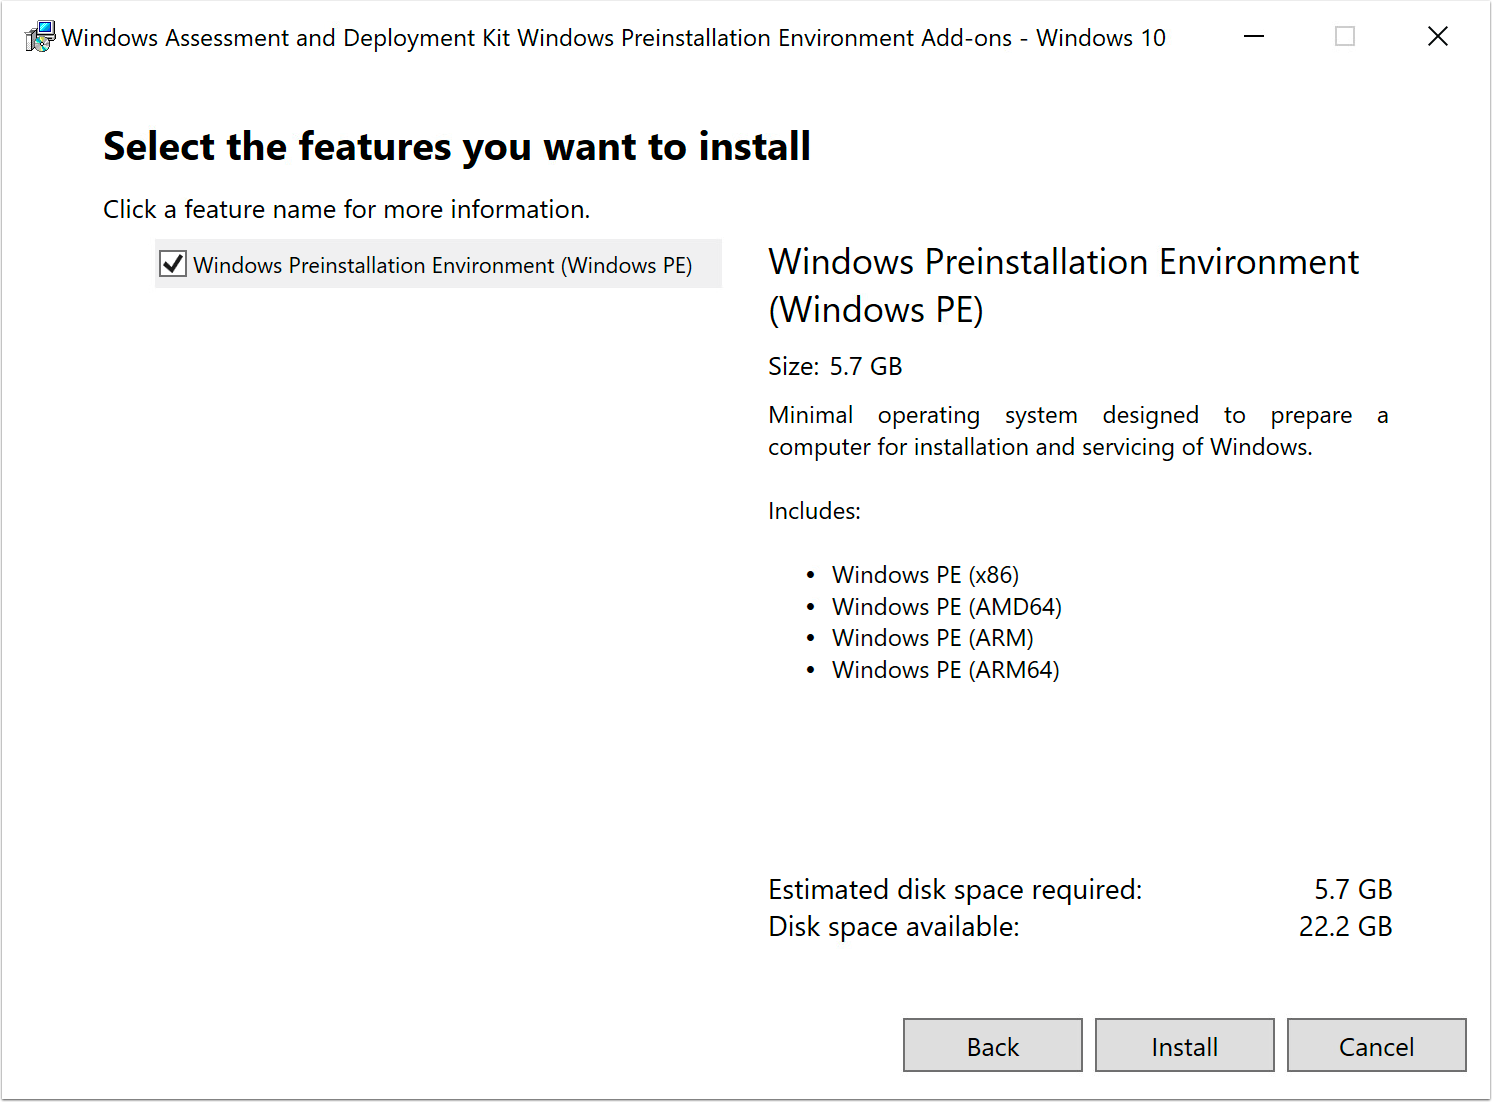Image resolution: width=1492 pixels, height=1102 pixels.
Task: Click the Install button
Action: click(x=1184, y=1045)
